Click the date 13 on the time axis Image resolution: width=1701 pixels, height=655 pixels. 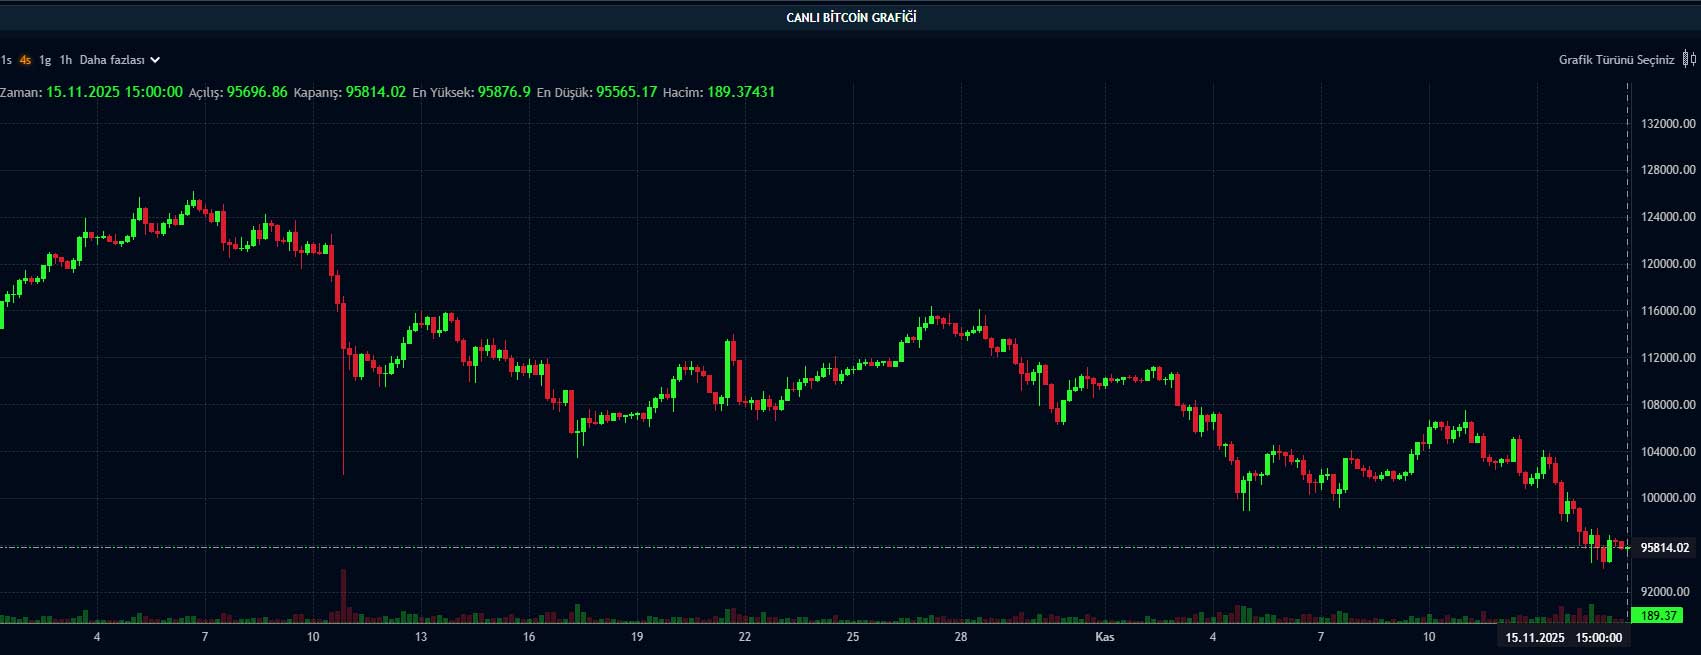click(x=421, y=637)
